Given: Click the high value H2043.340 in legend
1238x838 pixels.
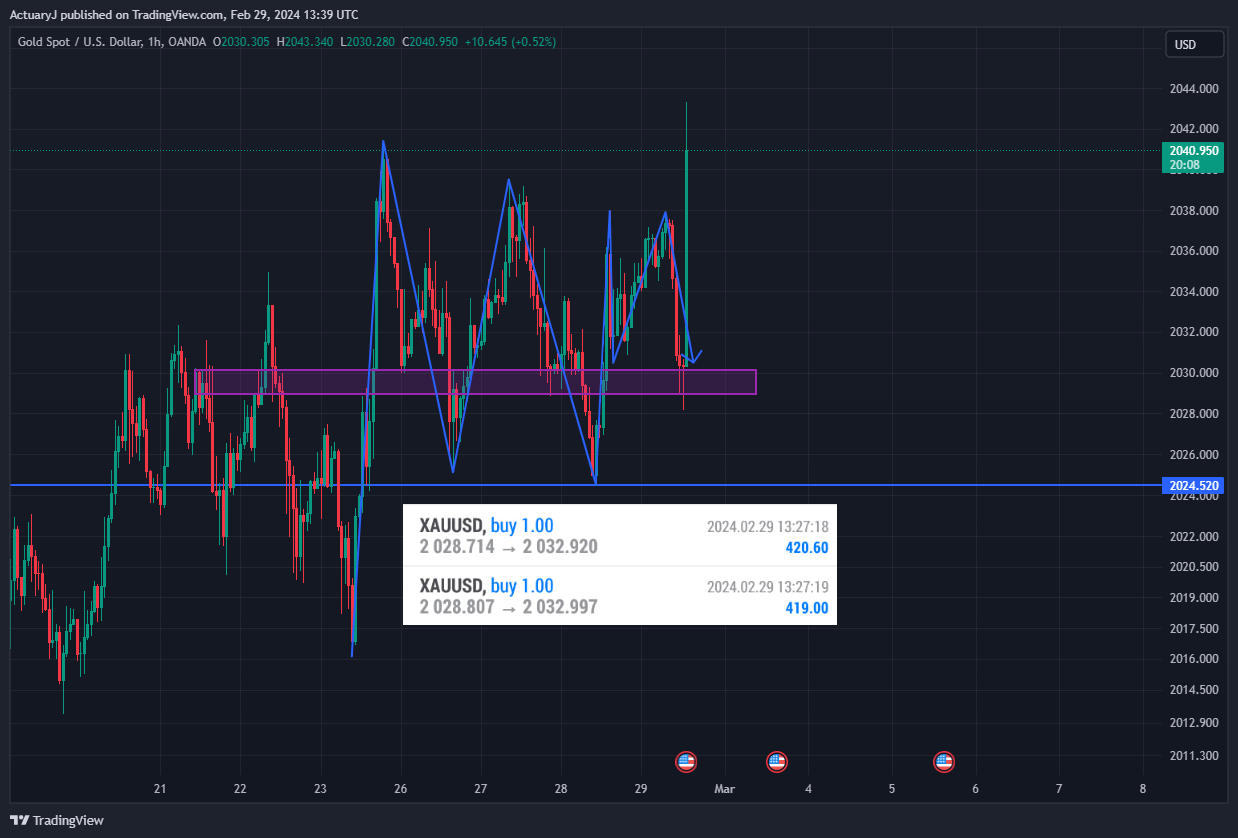Looking at the screenshot, I should 306,42.
